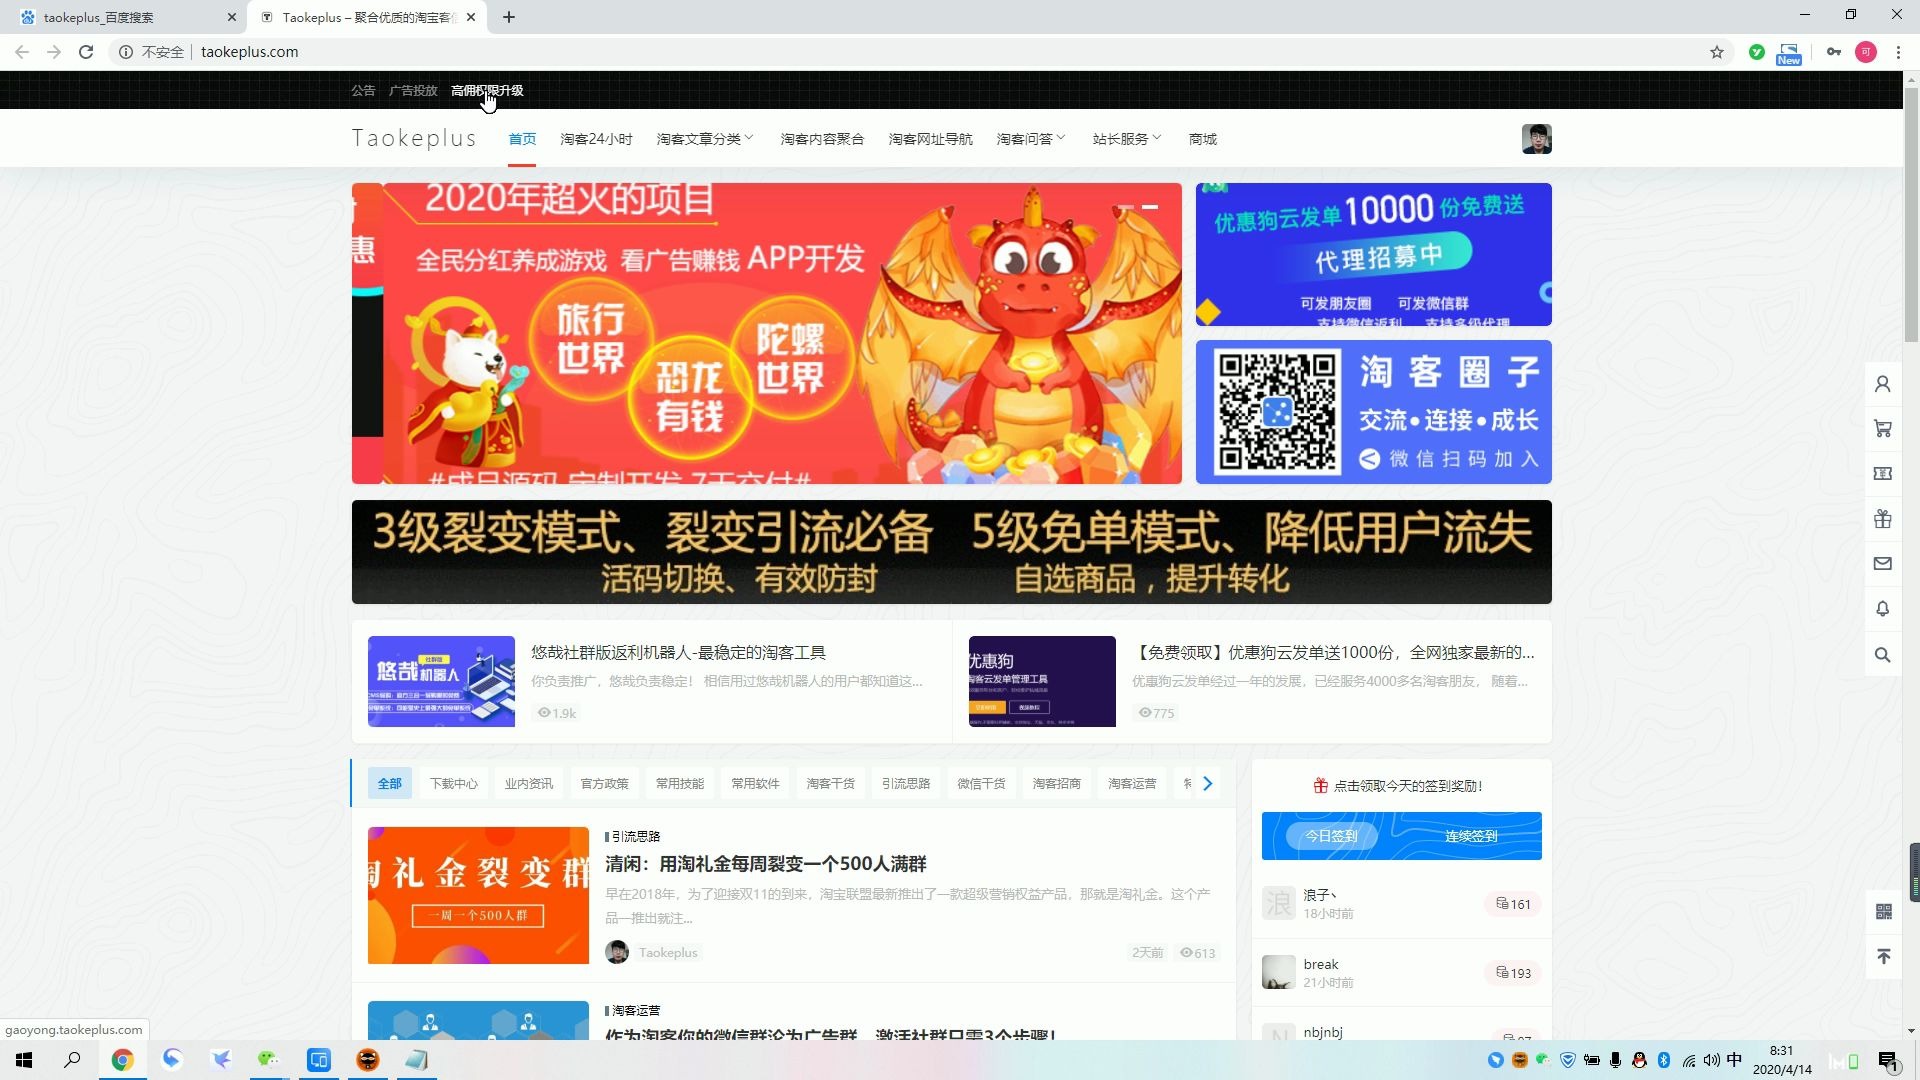Open the New-badged browser extension
The height and width of the screenshot is (1080, 1920).
[x=1789, y=53]
